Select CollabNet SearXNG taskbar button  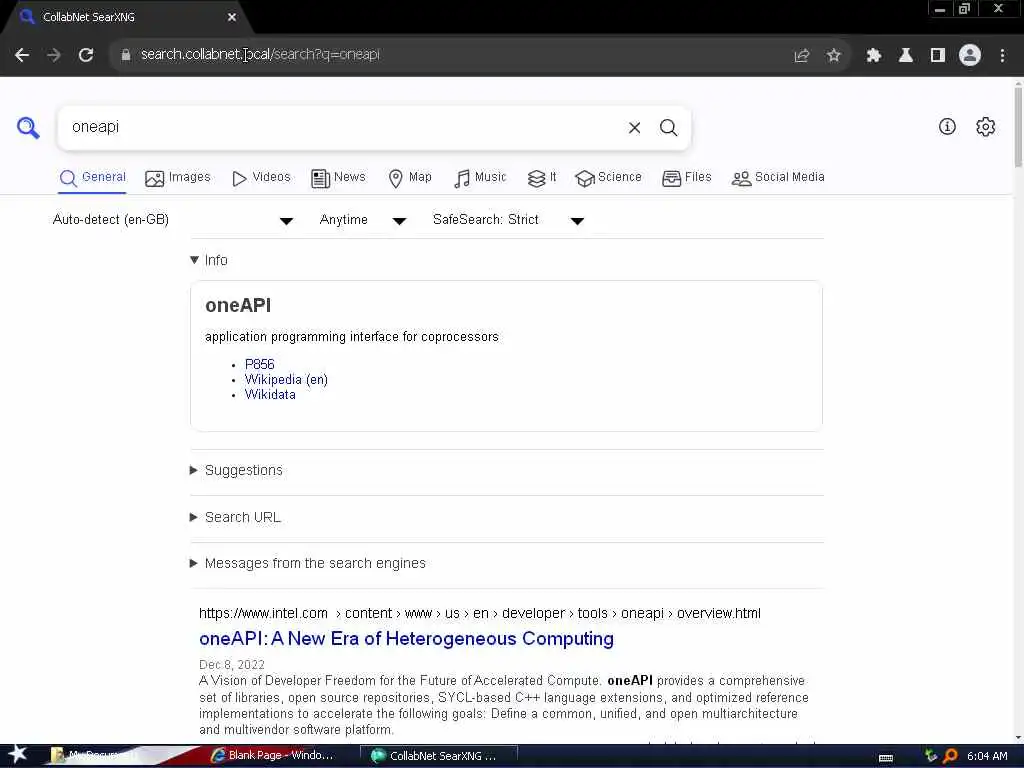[439, 756]
